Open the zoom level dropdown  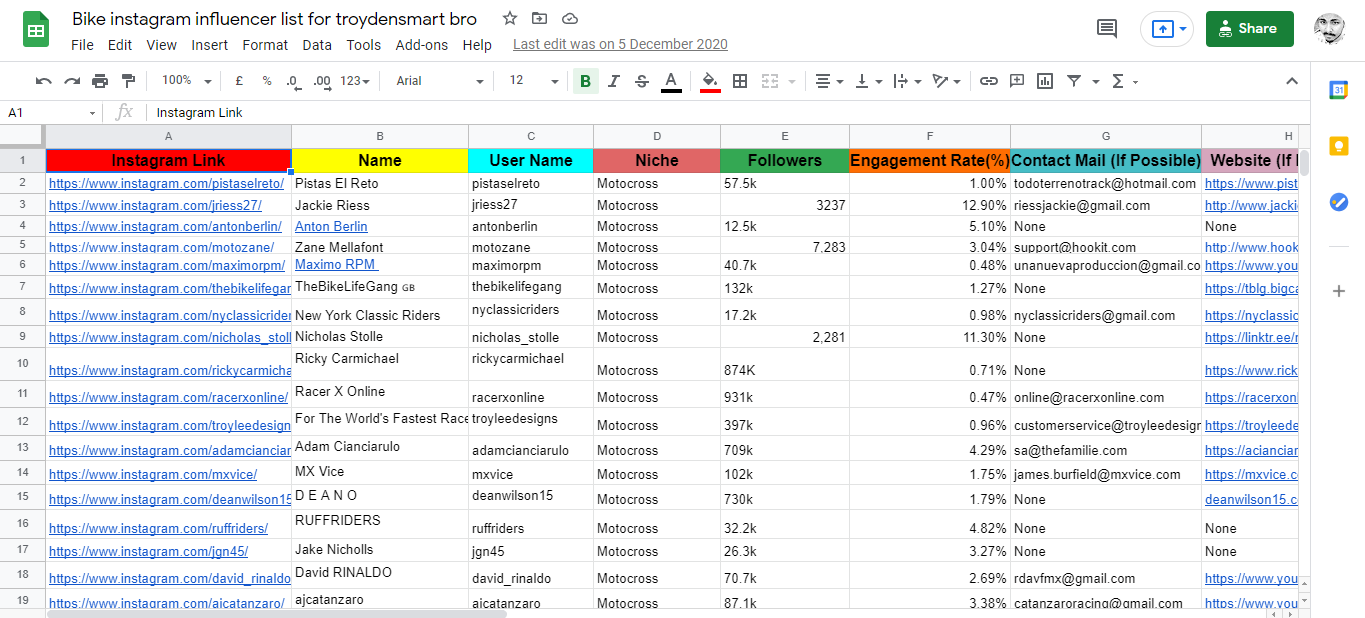pos(187,81)
